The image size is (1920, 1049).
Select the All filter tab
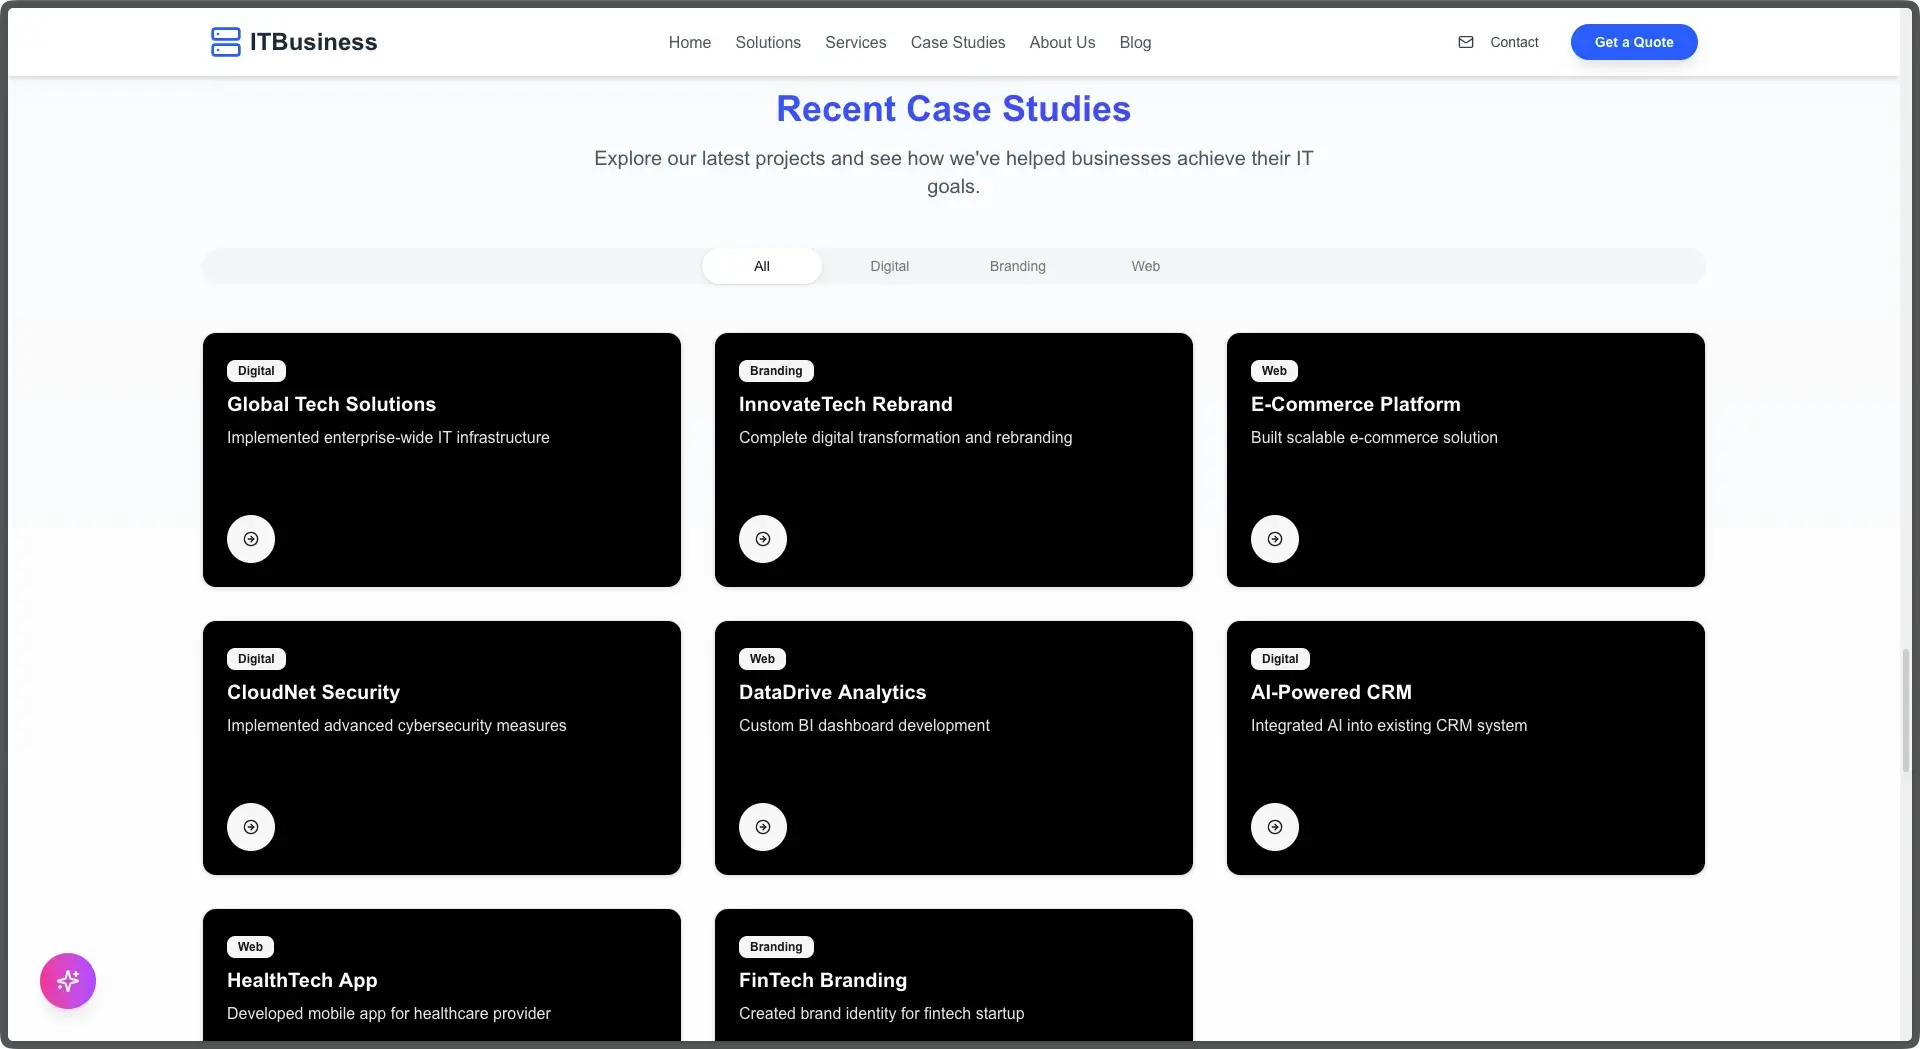[x=762, y=266]
